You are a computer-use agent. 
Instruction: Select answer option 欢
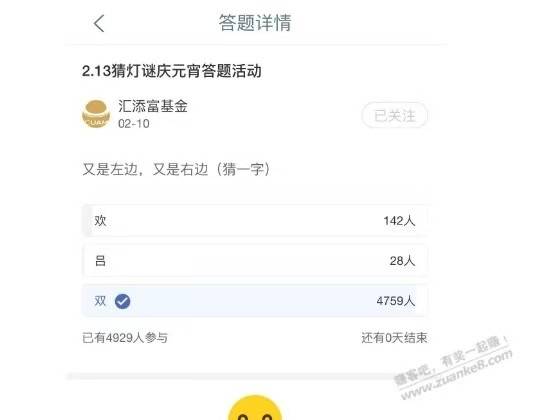[x=255, y=221]
